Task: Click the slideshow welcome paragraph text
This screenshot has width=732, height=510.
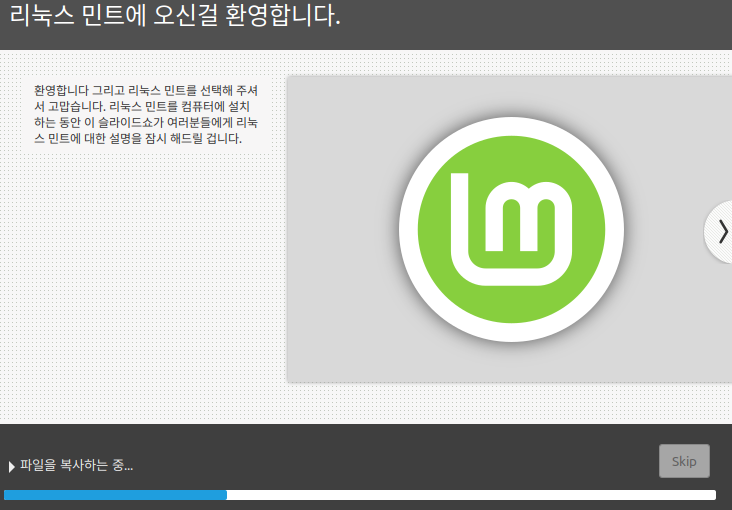Action: pyautogui.click(x=146, y=114)
